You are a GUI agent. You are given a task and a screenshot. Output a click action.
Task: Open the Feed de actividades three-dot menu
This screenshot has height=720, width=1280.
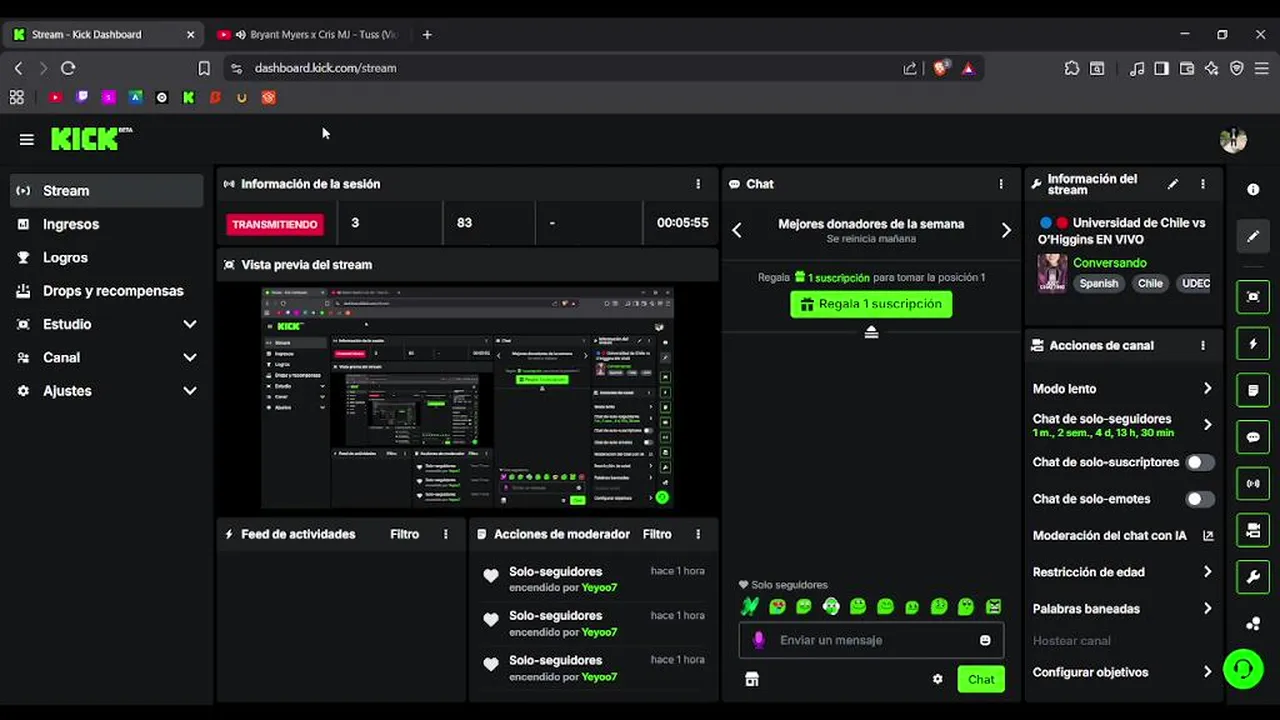click(x=446, y=534)
